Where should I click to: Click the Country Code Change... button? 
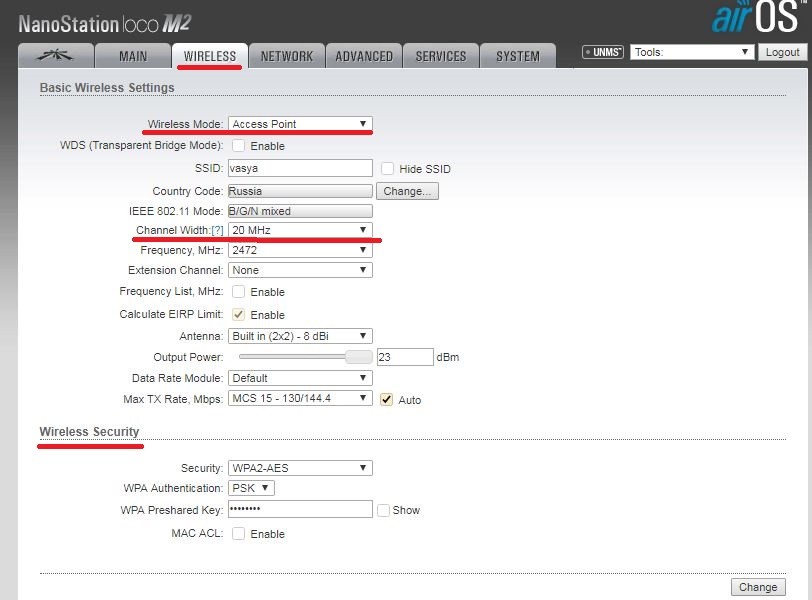click(x=407, y=191)
